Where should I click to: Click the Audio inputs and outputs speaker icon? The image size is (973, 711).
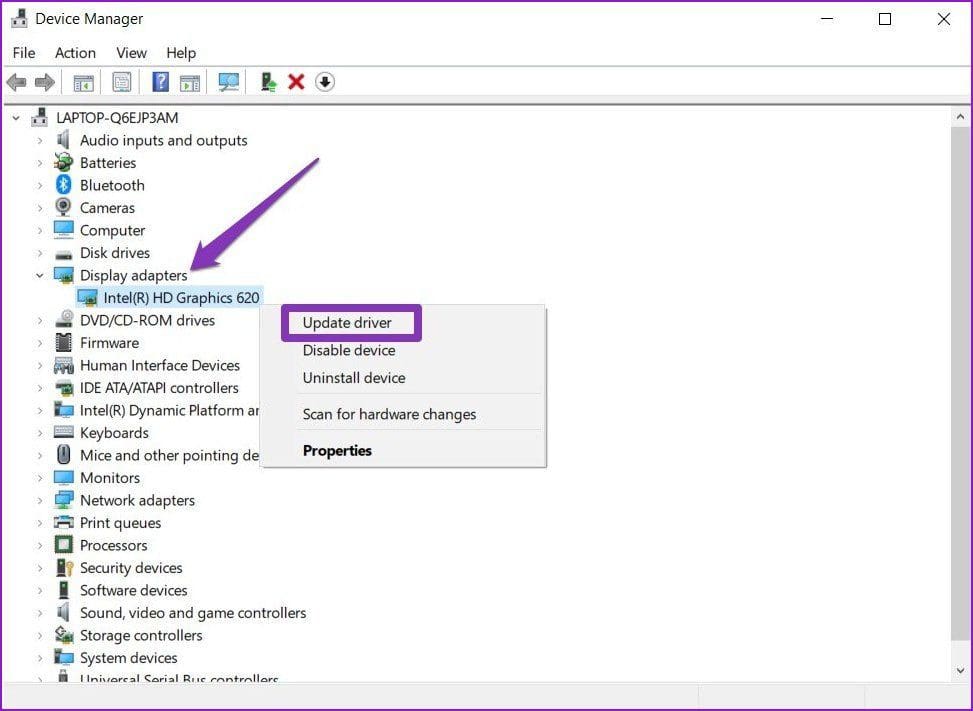[x=63, y=140]
